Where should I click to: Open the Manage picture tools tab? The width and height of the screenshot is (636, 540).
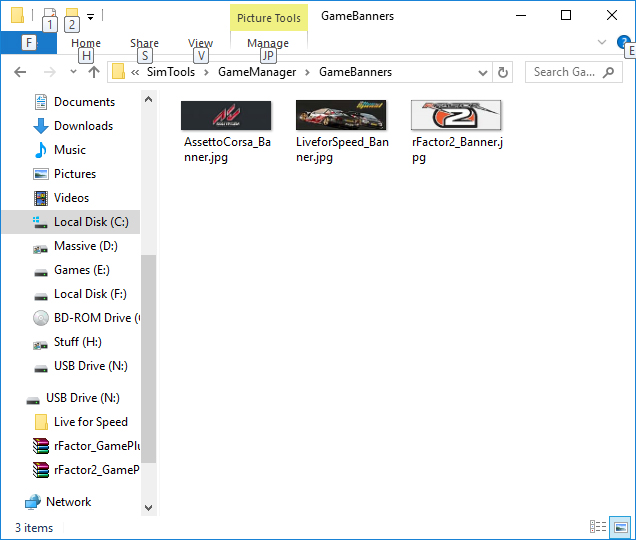point(268,43)
